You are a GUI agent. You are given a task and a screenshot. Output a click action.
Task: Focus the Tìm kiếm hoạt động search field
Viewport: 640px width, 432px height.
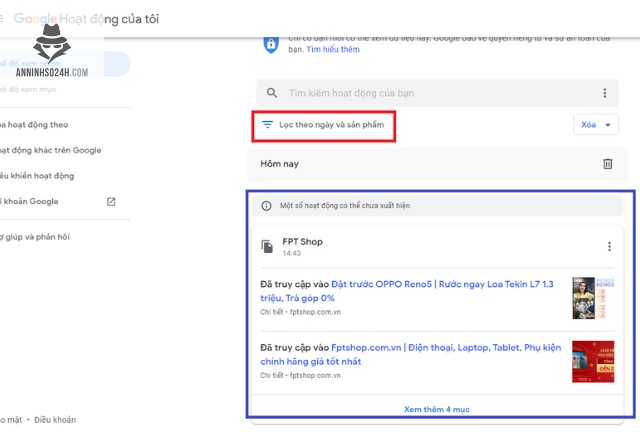437,93
